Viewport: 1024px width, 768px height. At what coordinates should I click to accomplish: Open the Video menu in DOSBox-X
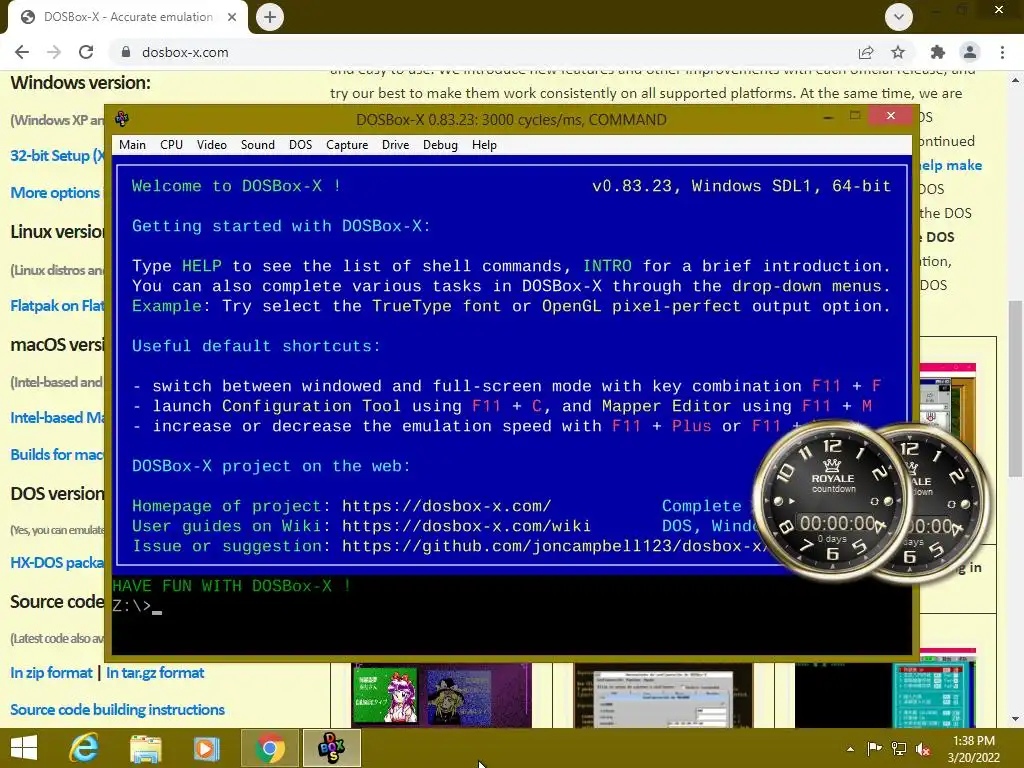click(x=212, y=145)
